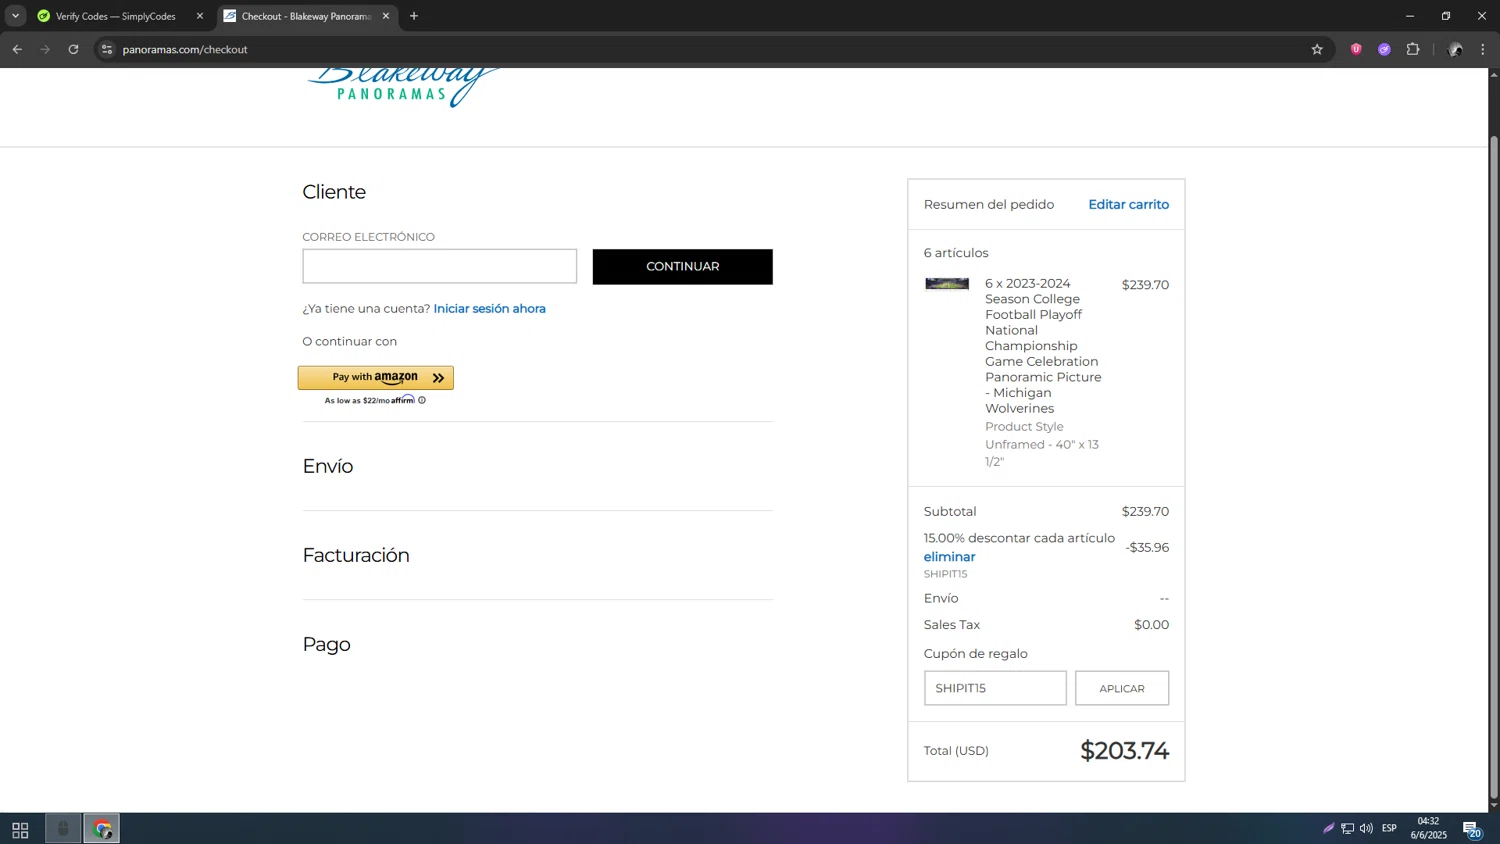Open the network icon in system tray
The width and height of the screenshot is (1500, 844).
[1347, 828]
